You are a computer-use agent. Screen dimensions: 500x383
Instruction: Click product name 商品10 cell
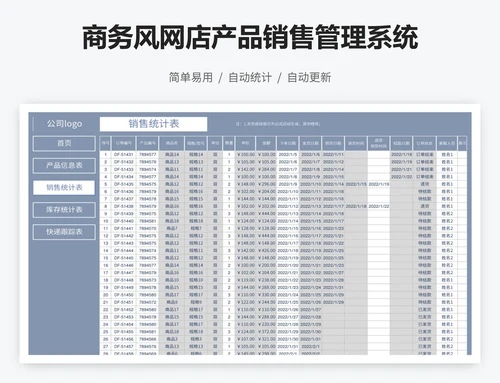pos(172,280)
